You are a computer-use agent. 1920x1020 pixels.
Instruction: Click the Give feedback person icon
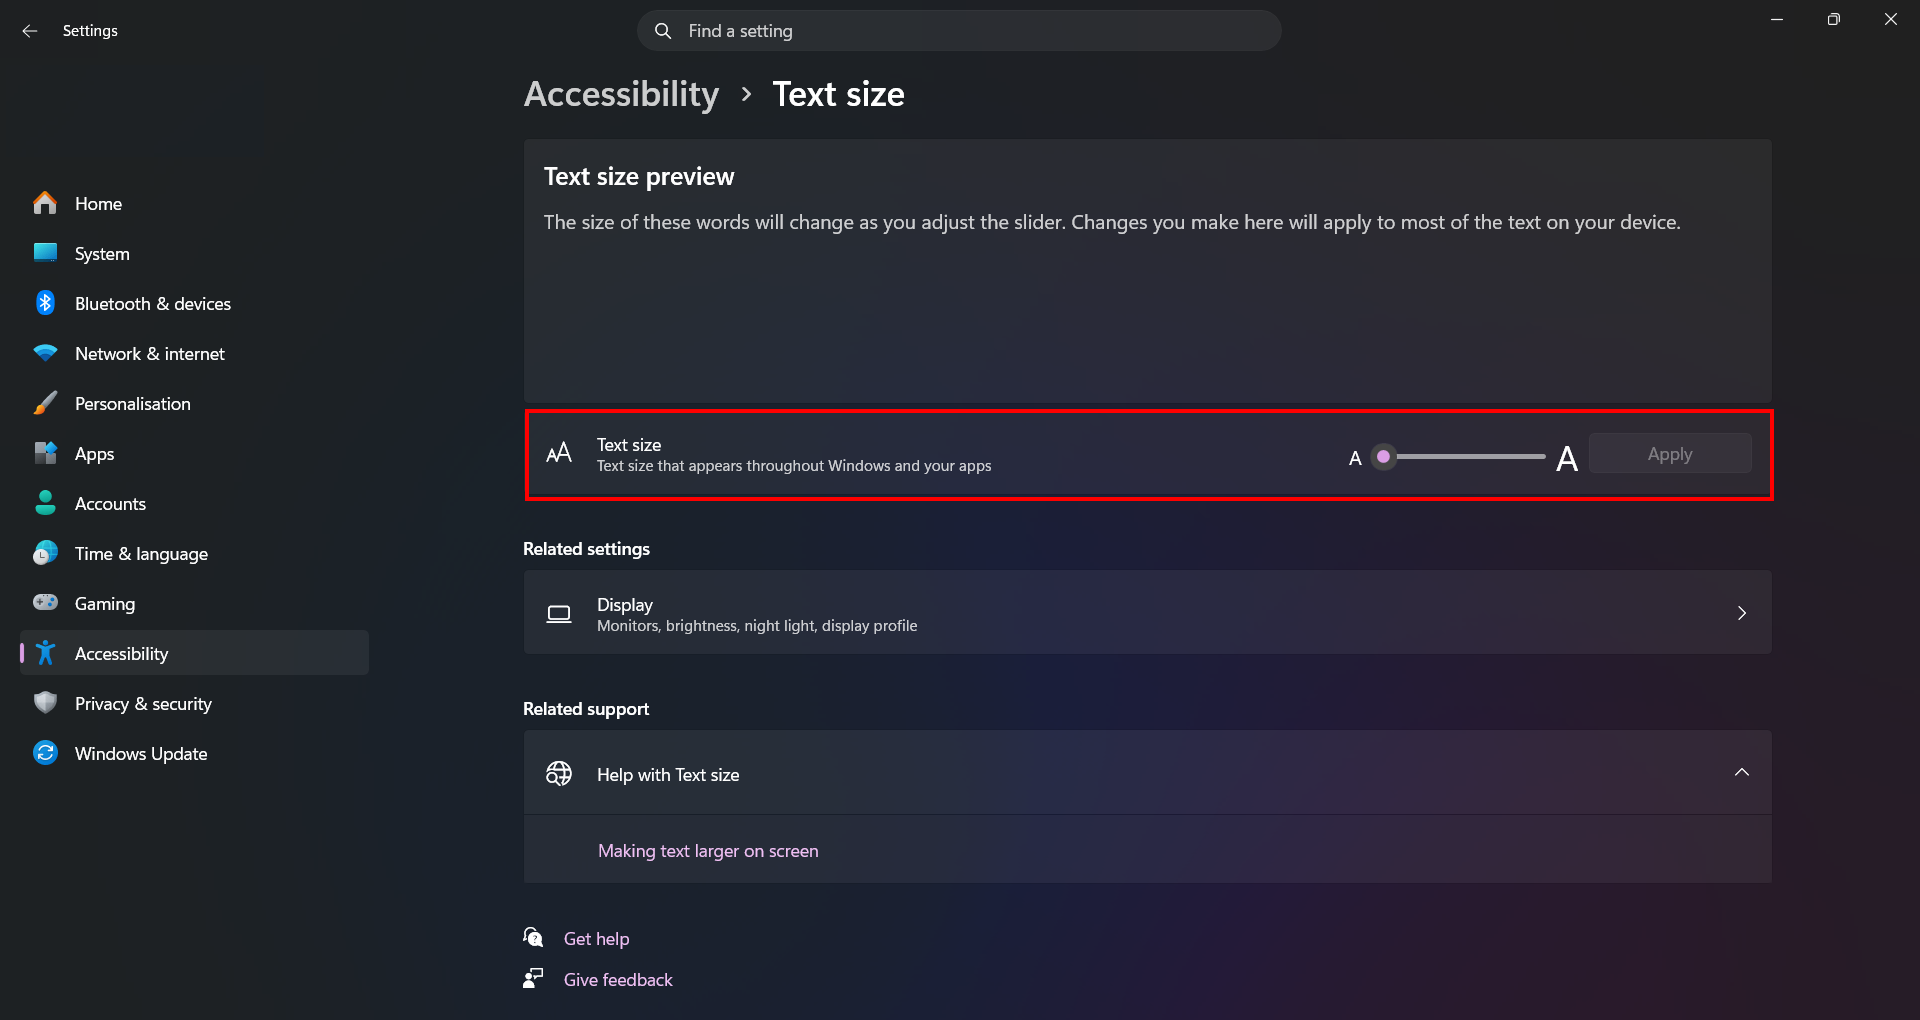(x=533, y=978)
